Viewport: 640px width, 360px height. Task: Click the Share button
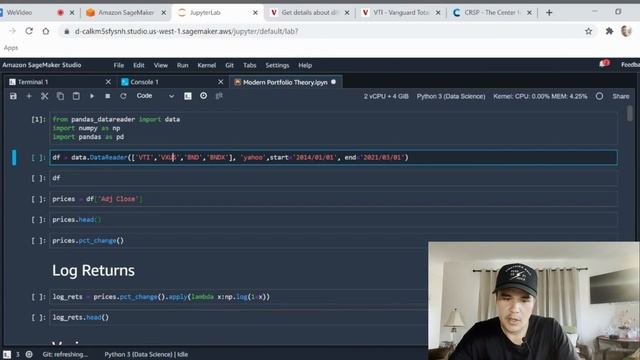(x=620, y=96)
